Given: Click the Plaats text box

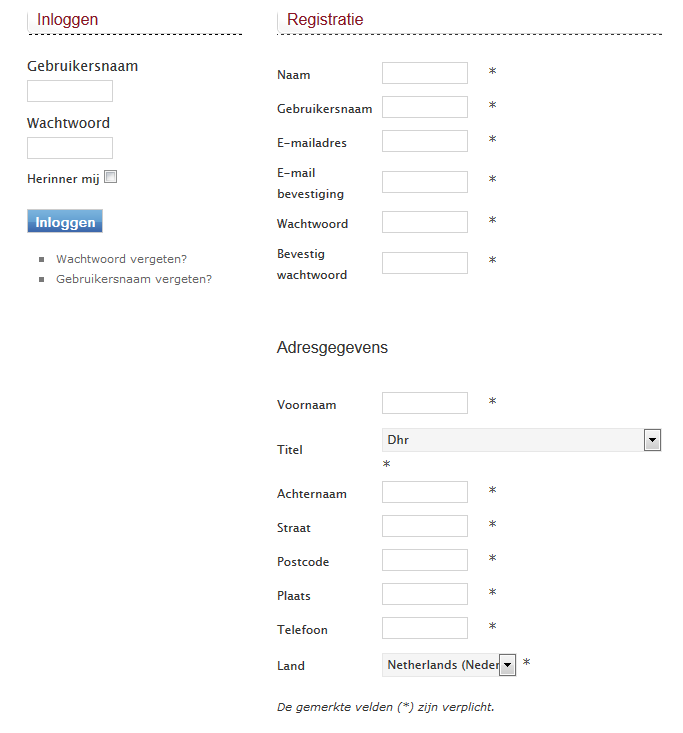Looking at the screenshot, I should coord(425,594).
